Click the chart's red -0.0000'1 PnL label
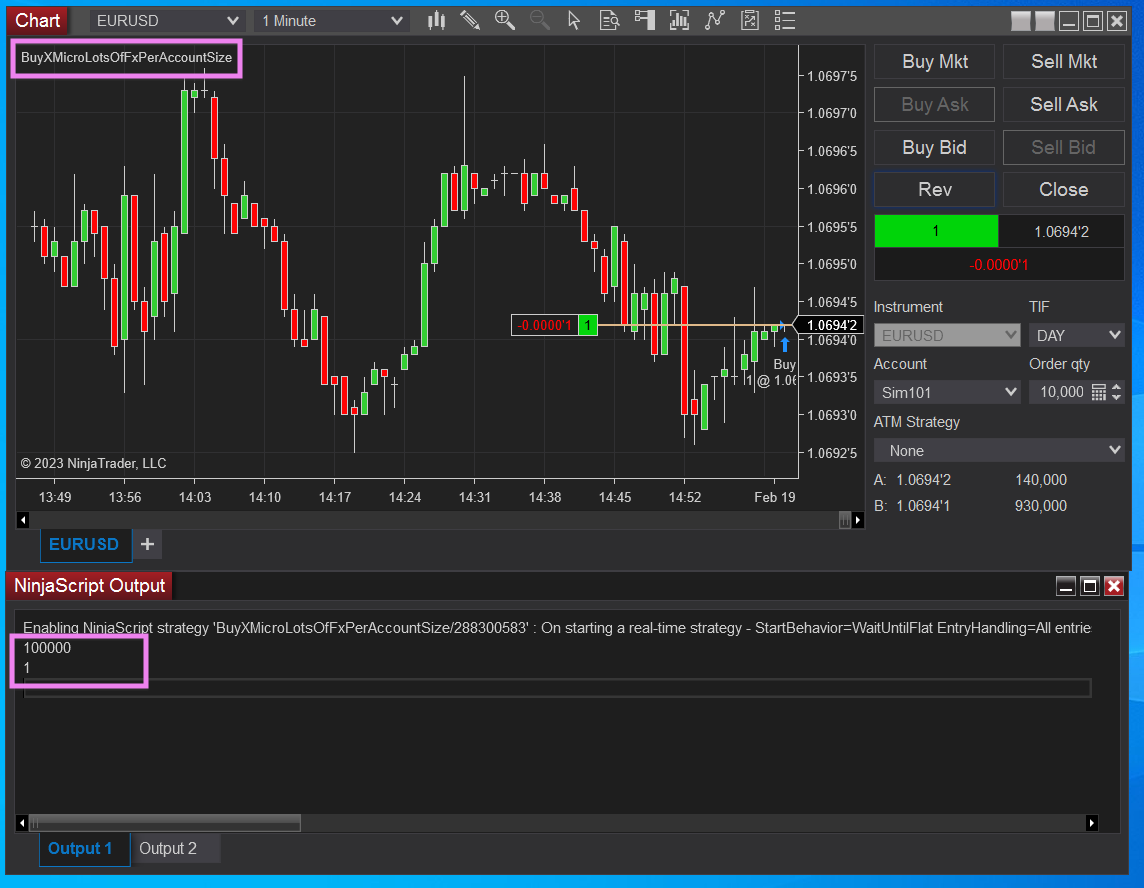 [545, 325]
